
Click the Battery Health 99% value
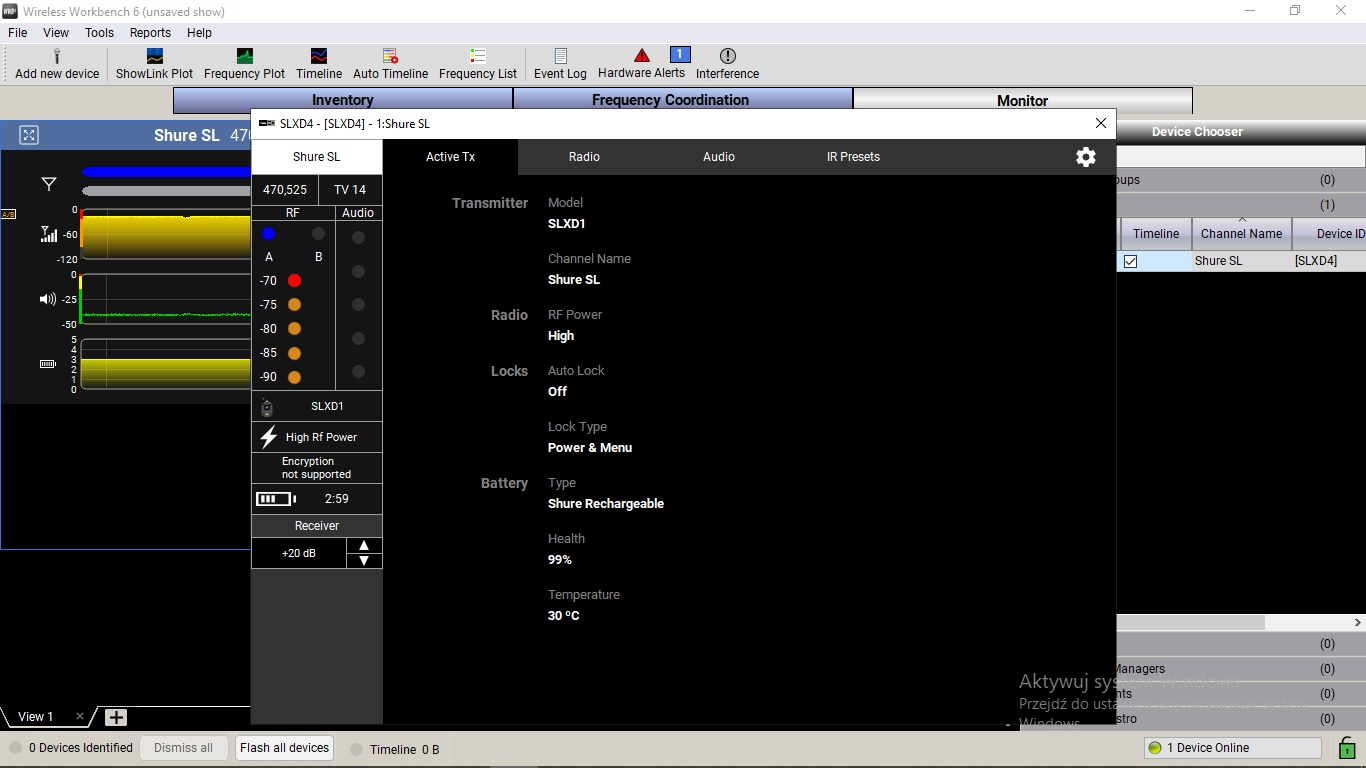coord(560,560)
